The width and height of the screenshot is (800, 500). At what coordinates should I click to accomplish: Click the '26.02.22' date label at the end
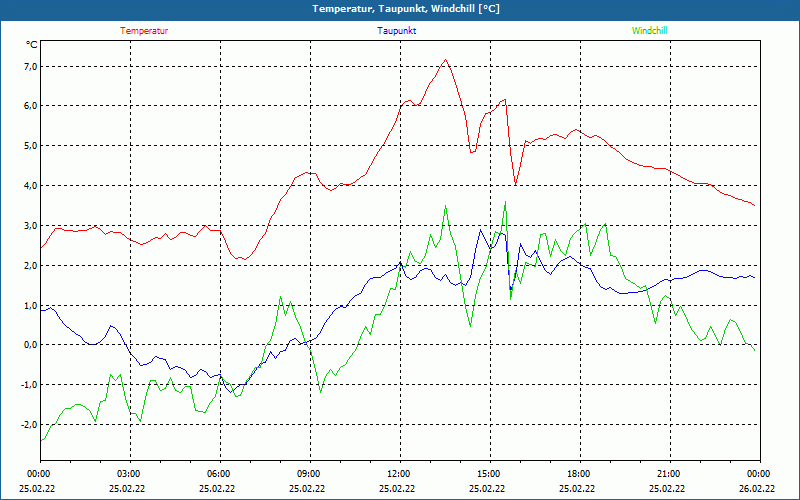[758, 488]
